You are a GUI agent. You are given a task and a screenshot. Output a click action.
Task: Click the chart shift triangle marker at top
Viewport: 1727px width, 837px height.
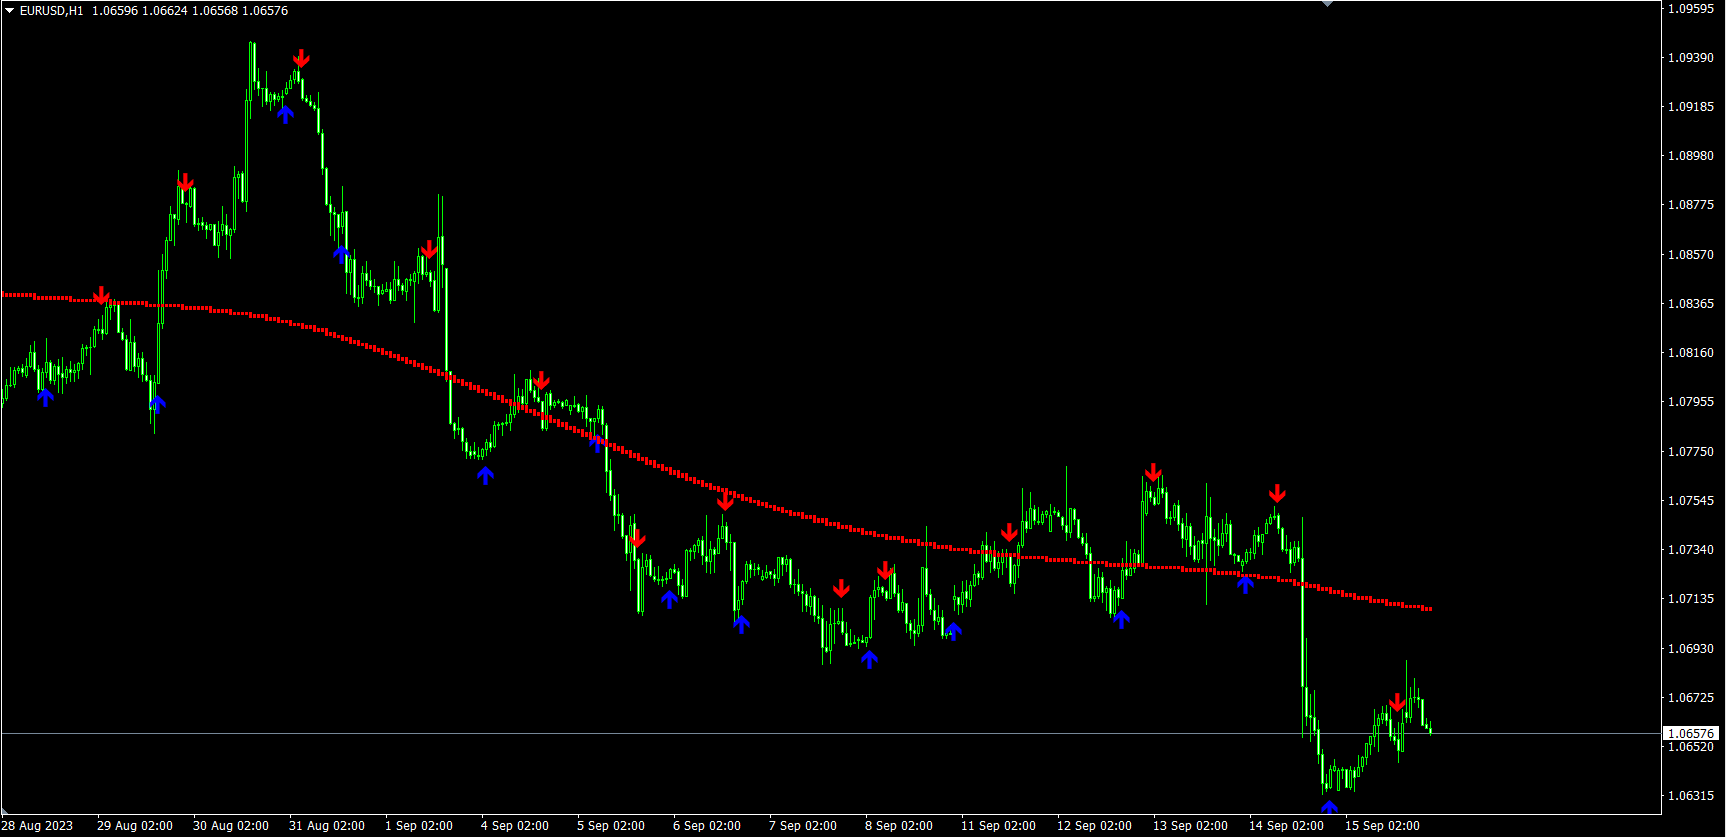tap(1327, 4)
